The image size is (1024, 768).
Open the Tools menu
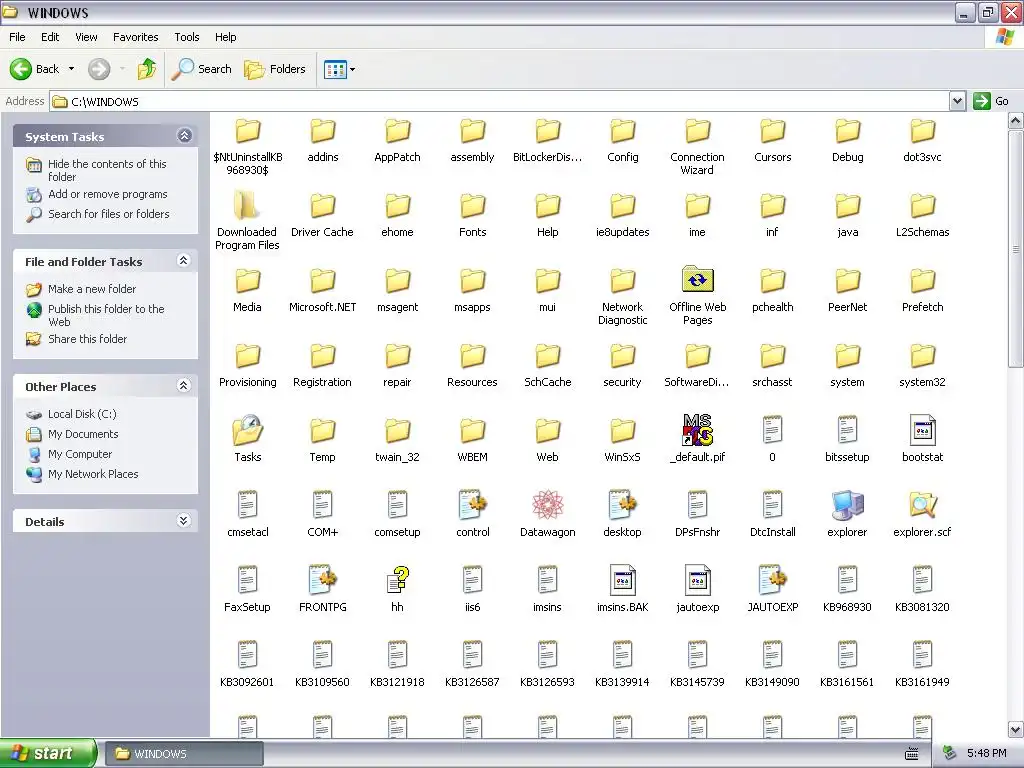pyautogui.click(x=187, y=37)
